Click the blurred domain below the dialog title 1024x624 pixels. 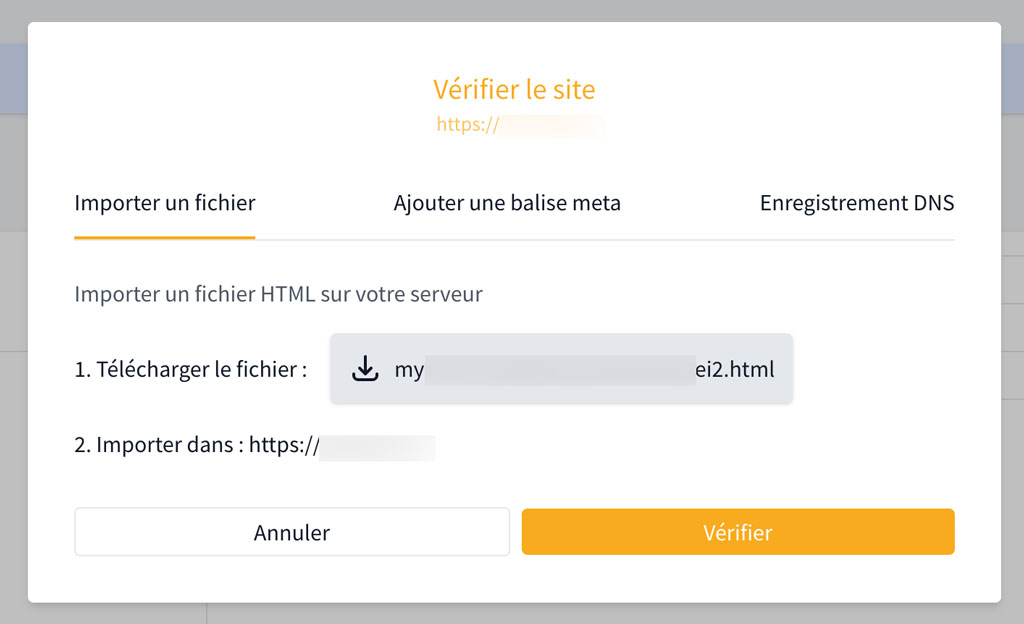click(x=552, y=126)
